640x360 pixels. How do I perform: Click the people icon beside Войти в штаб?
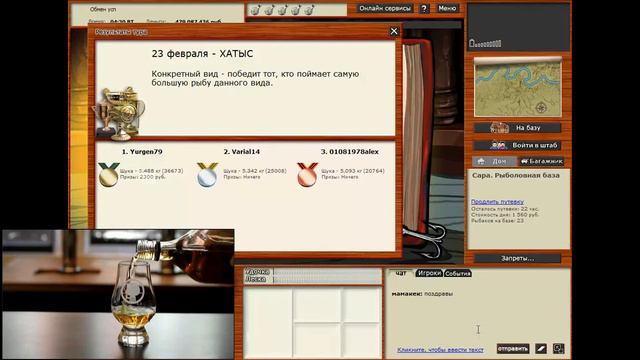[x=498, y=145]
